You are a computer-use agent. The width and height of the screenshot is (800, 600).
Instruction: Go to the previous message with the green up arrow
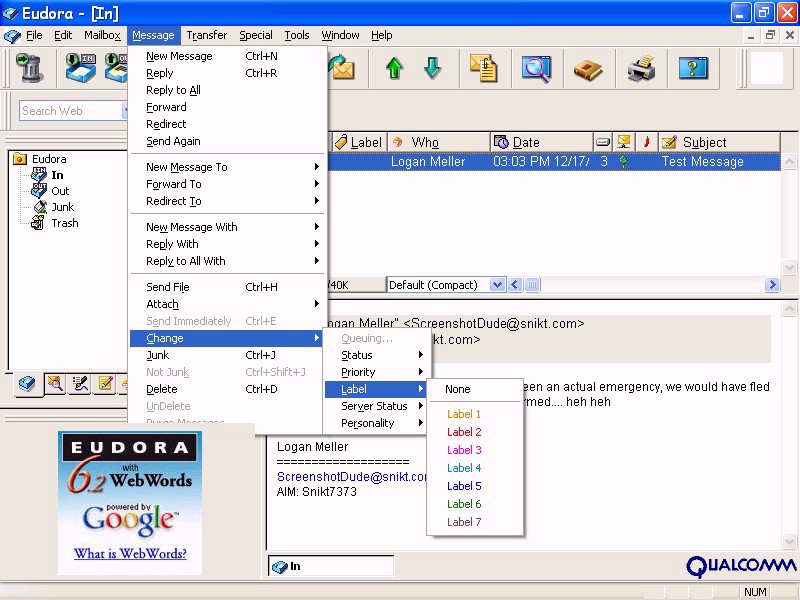(394, 67)
